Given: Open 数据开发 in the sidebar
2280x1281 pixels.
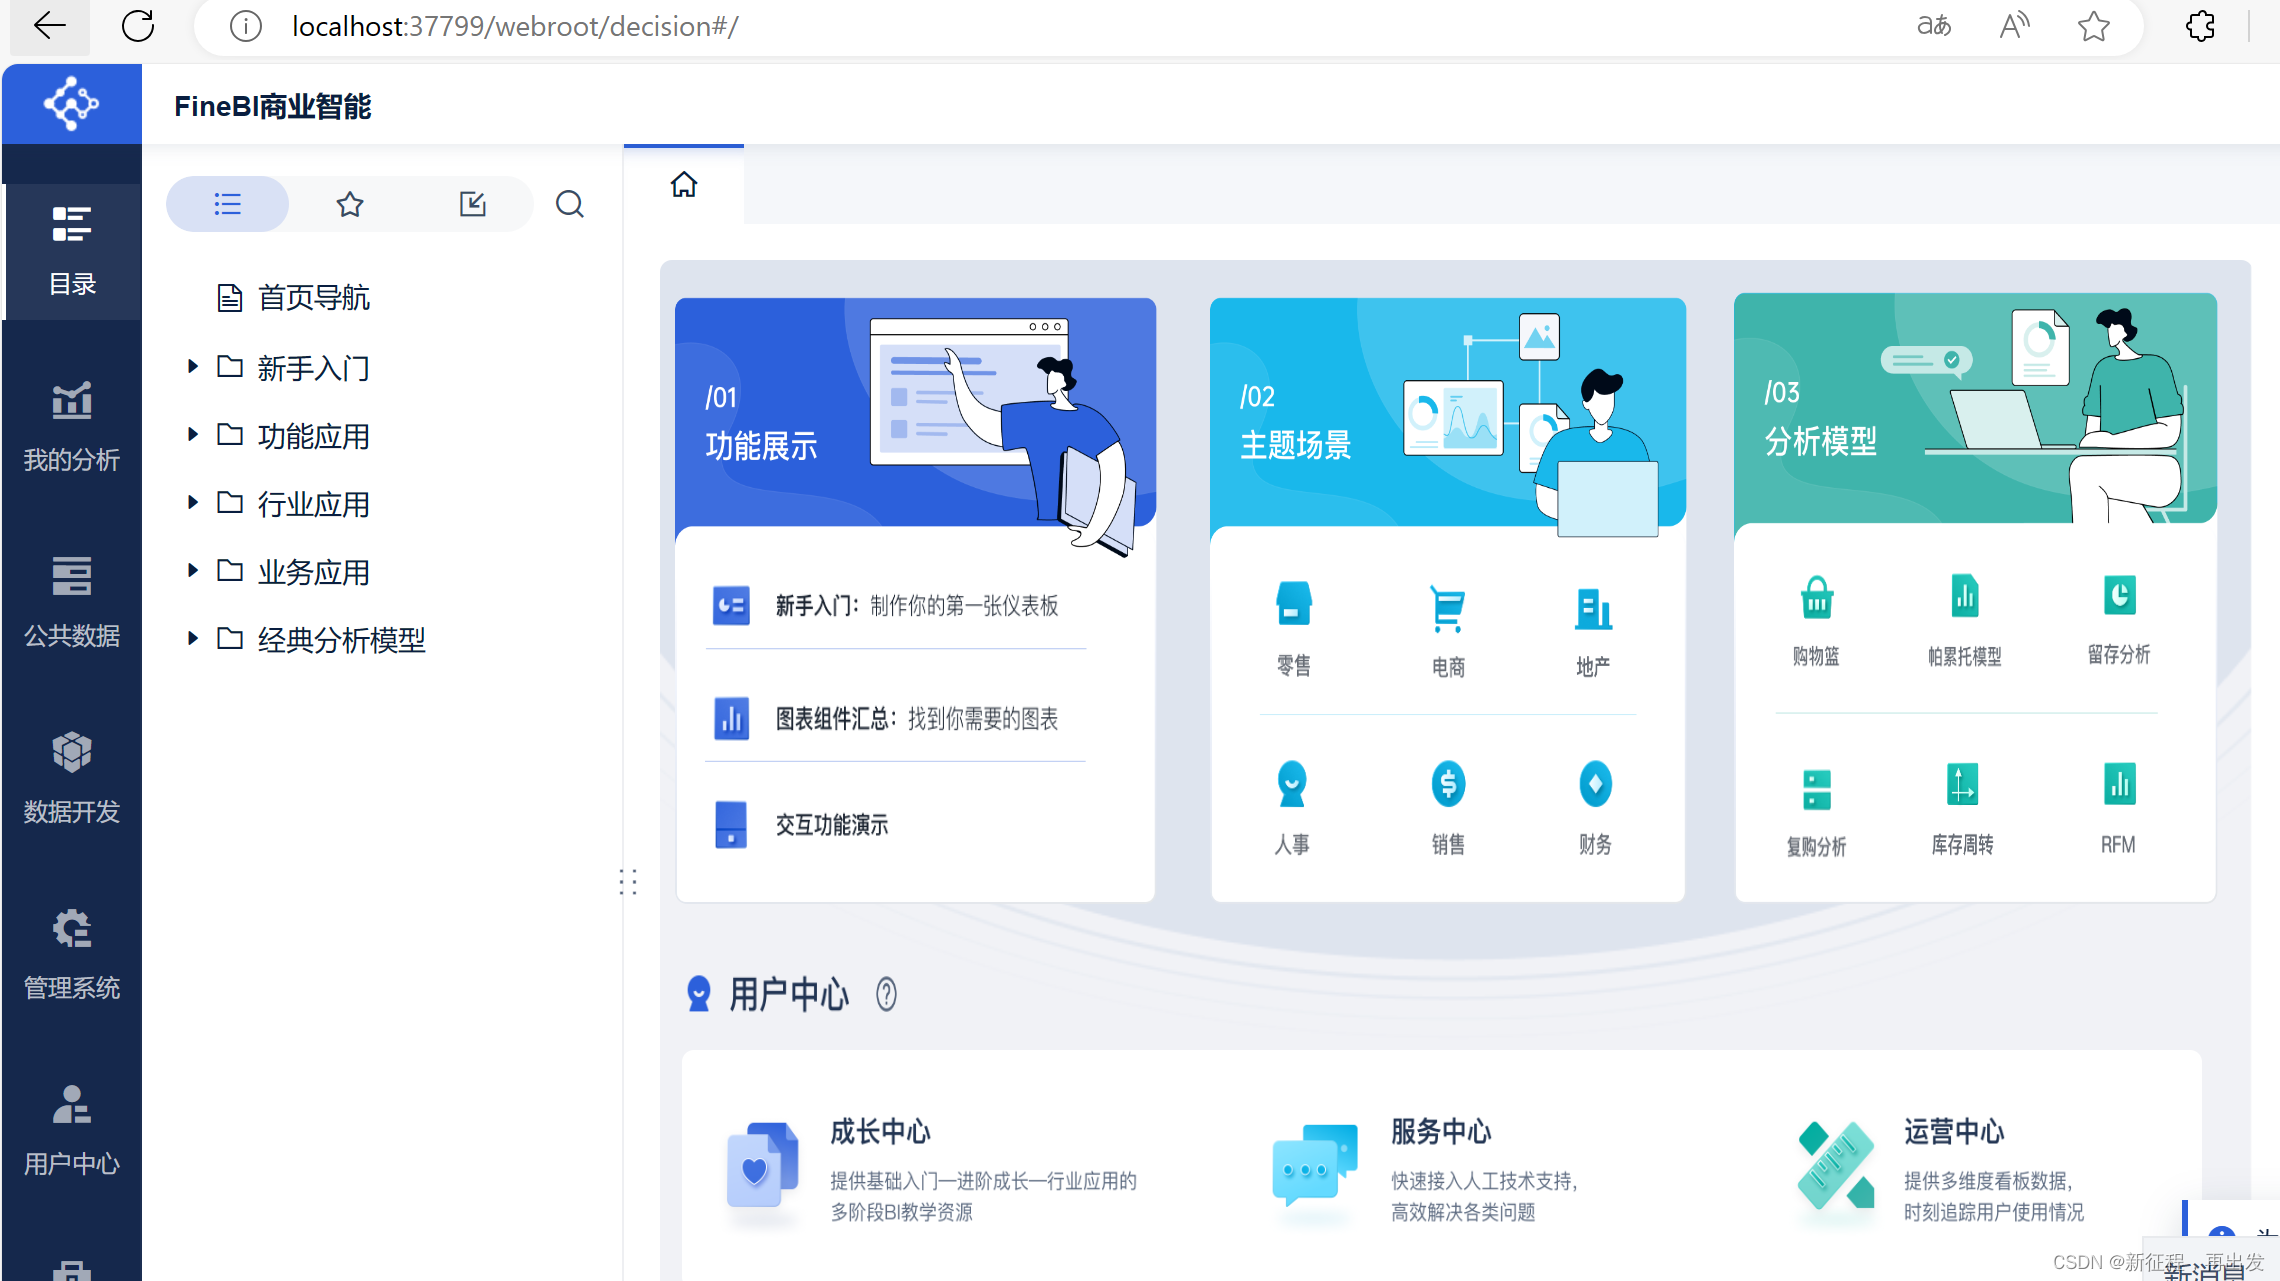Looking at the screenshot, I should tap(72, 779).
